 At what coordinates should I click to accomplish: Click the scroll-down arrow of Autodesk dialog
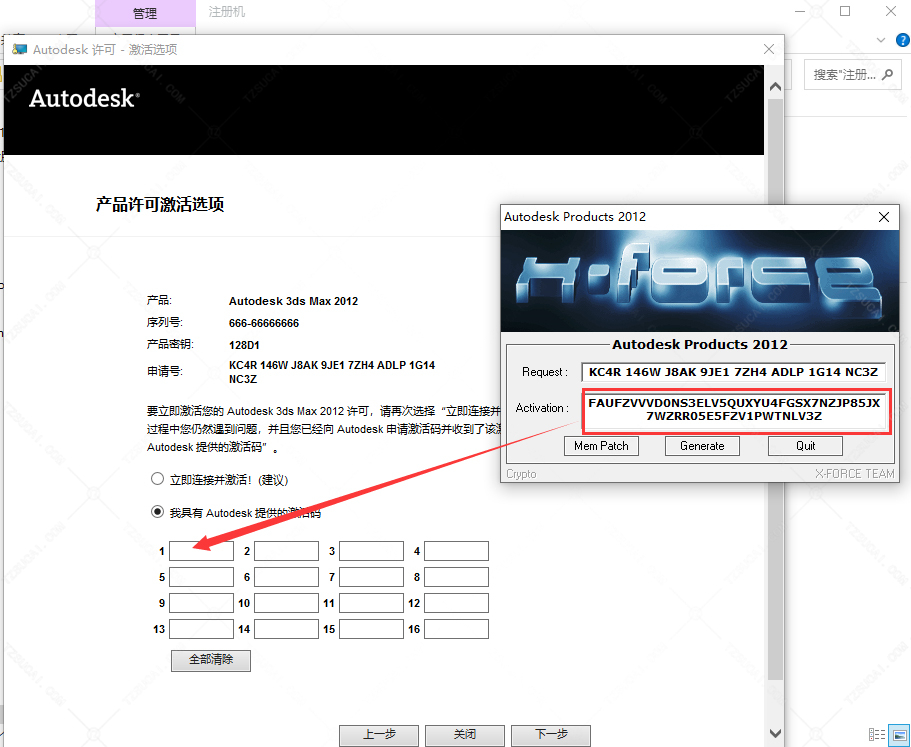[x=775, y=733]
